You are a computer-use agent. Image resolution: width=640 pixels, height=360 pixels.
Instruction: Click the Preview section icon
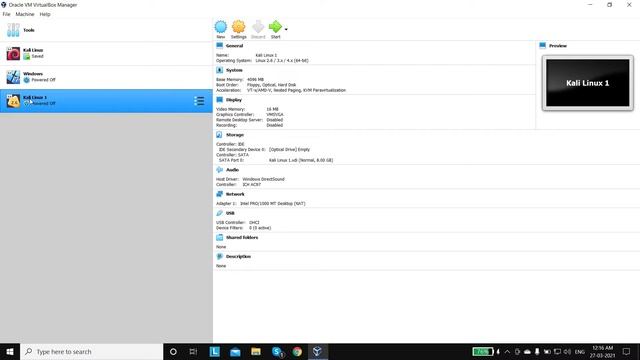pos(542,45)
